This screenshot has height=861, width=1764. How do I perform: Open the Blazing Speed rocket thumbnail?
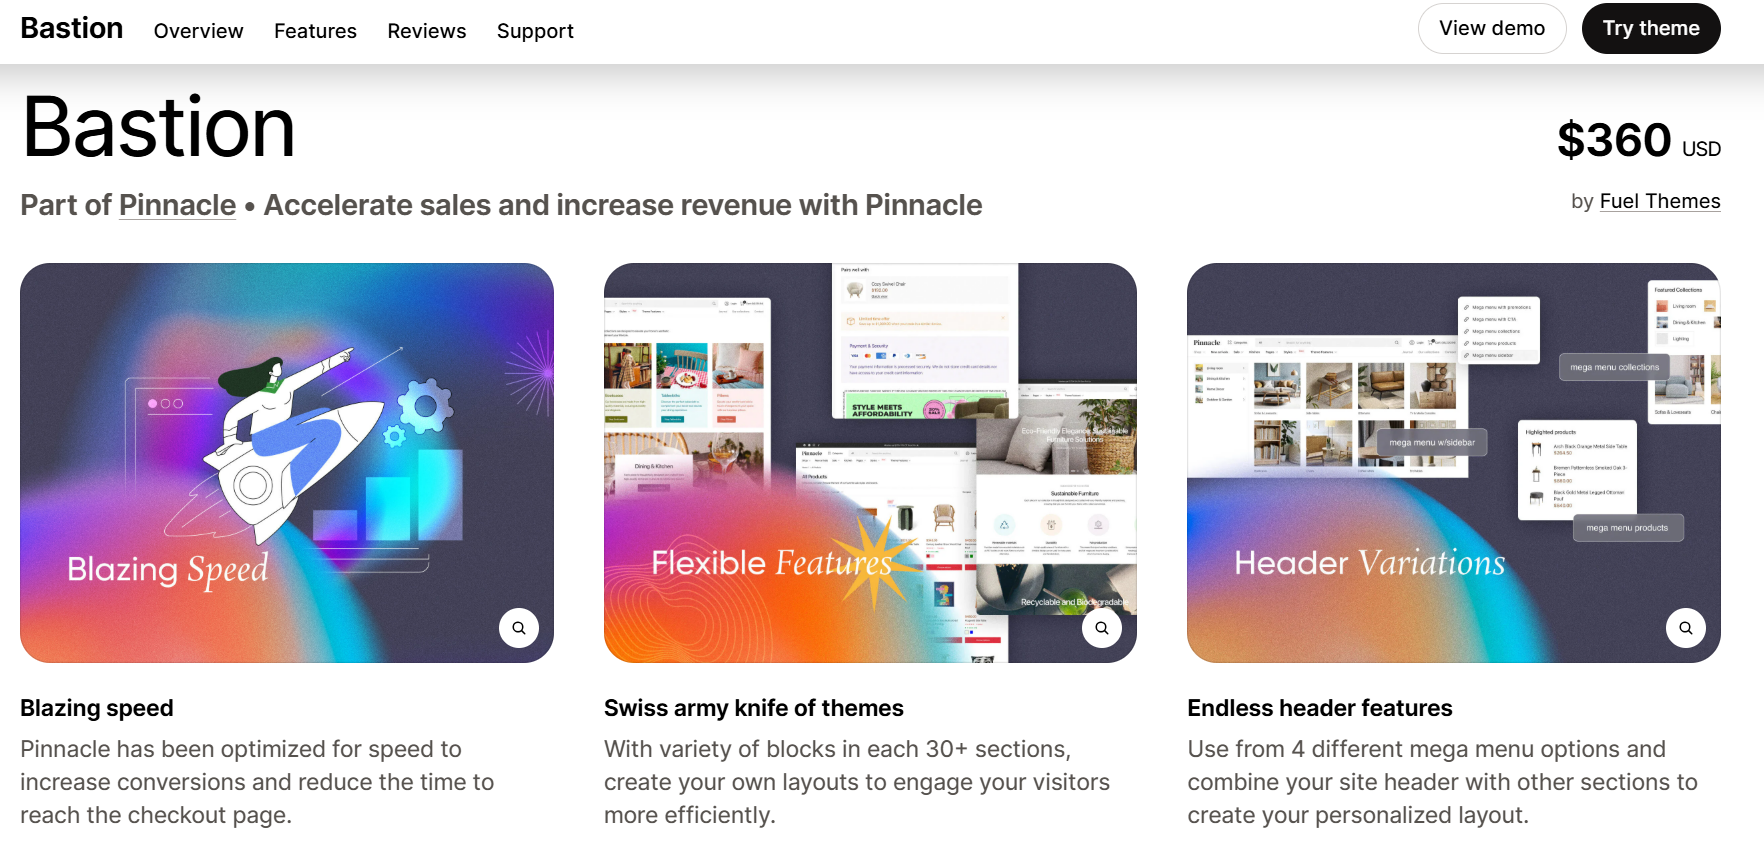point(287,463)
